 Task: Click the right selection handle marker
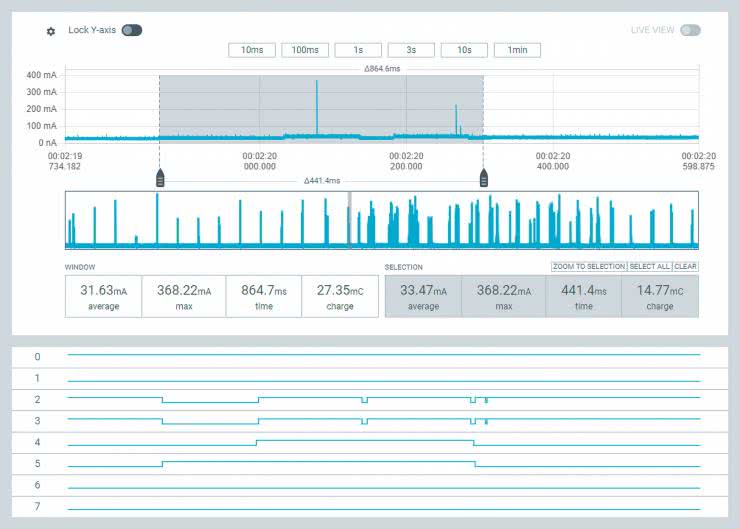pyautogui.click(x=484, y=179)
